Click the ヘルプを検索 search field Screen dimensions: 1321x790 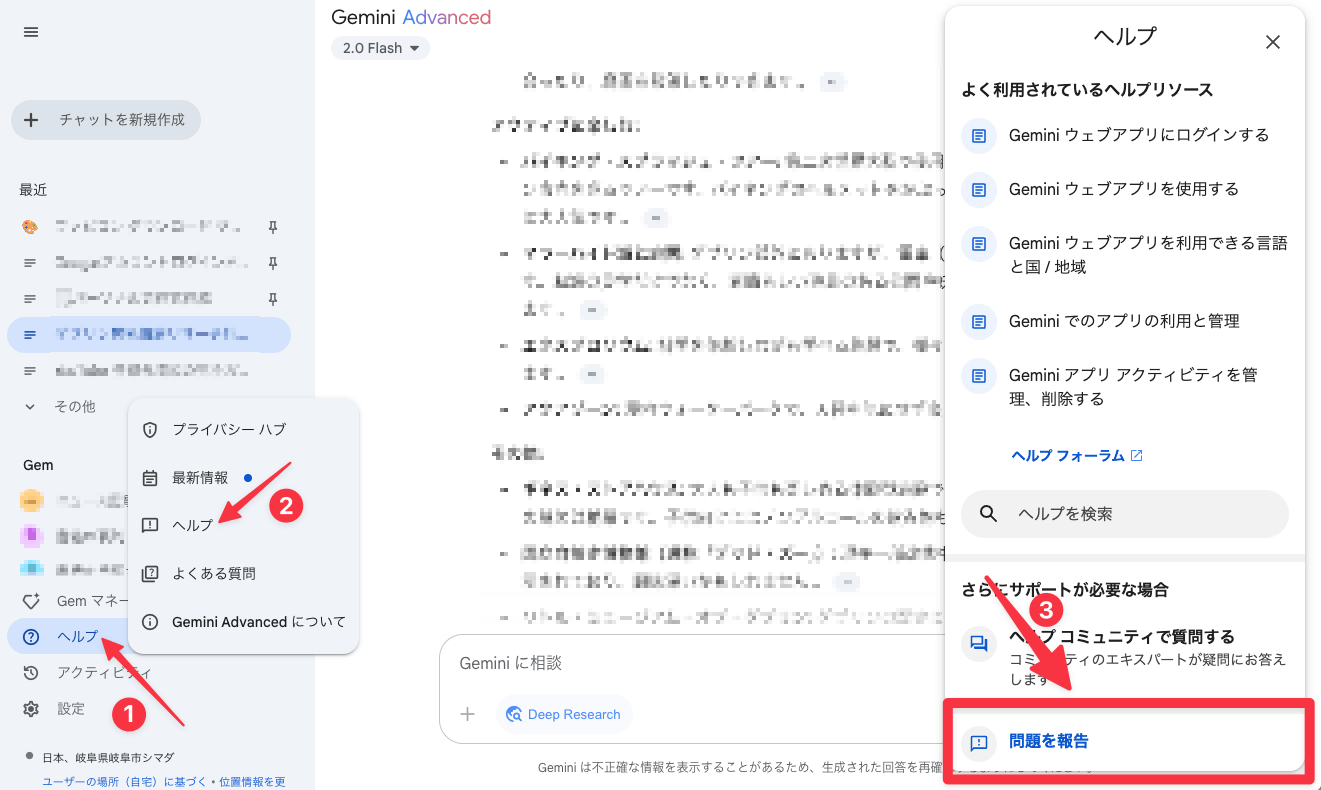1125,514
